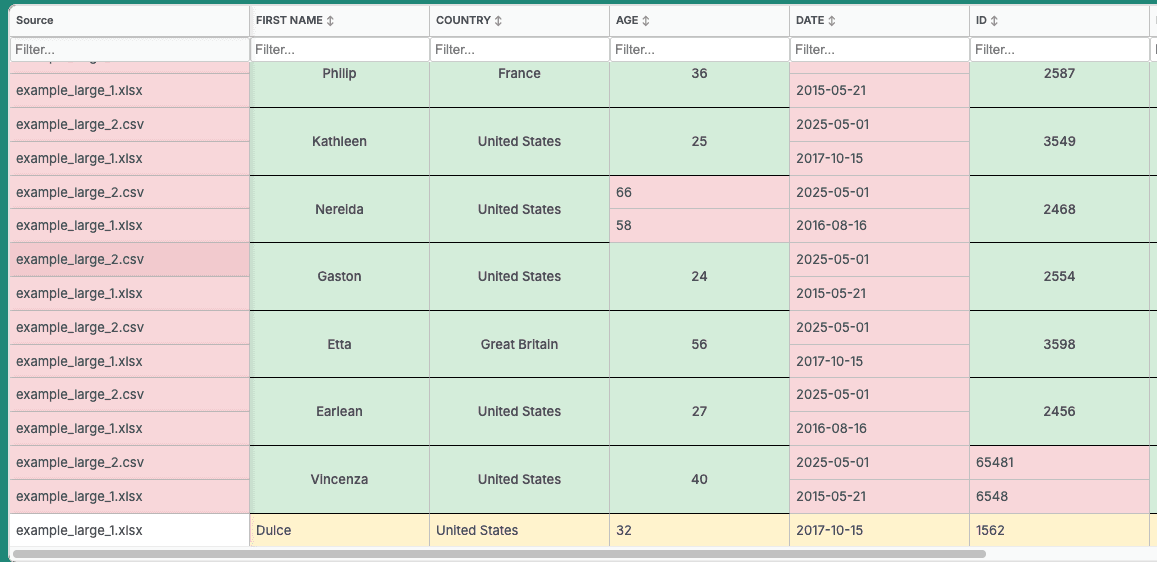Select the Gaston ID cell 2554
Image resolution: width=1157 pixels, height=562 pixels.
(x=1059, y=276)
